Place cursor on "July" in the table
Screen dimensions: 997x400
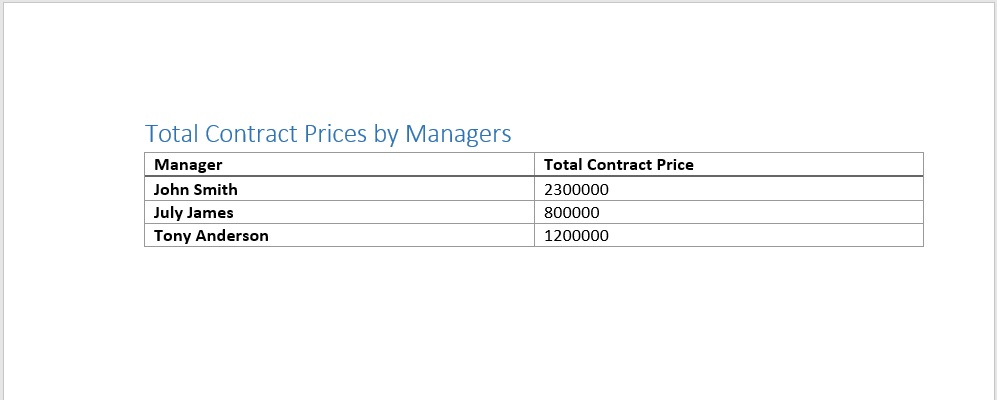tap(169, 213)
